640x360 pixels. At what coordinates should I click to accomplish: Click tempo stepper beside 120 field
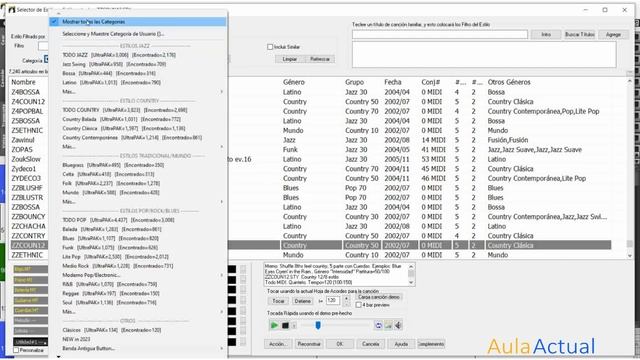(x=347, y=301)
